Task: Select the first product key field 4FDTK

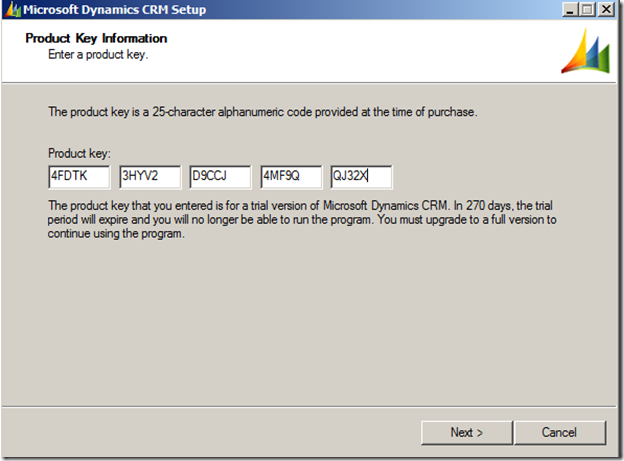Action: pos(79,176)
